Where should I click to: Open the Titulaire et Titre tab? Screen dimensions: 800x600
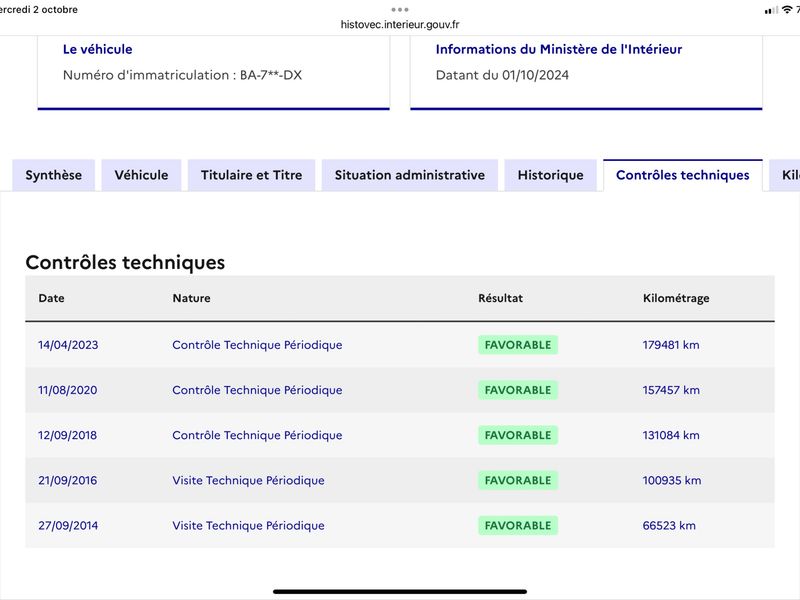point(252,175)
